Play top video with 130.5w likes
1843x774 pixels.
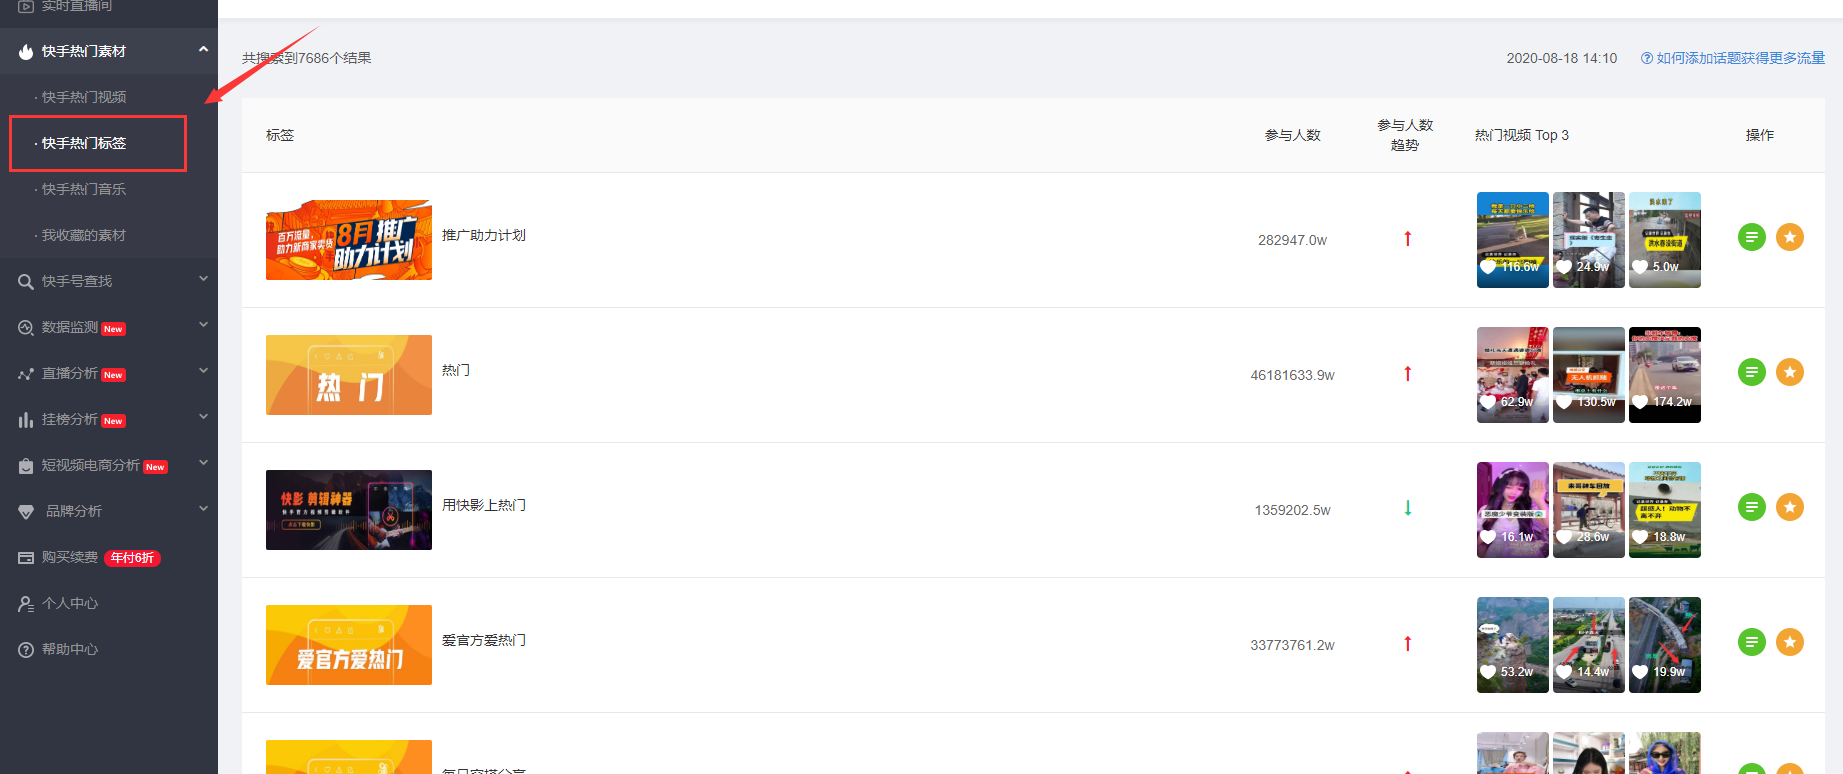click(1589, 375)
